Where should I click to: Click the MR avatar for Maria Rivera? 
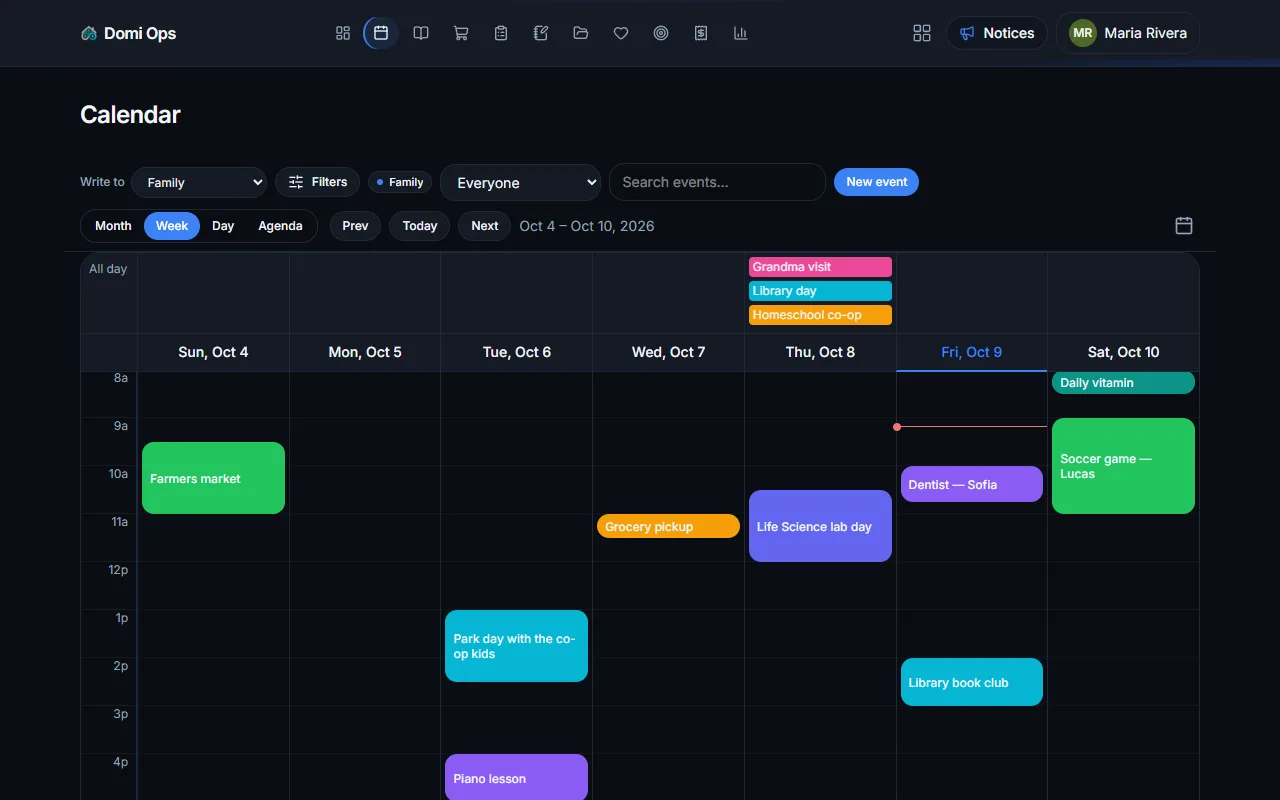tap(1083, 33)
